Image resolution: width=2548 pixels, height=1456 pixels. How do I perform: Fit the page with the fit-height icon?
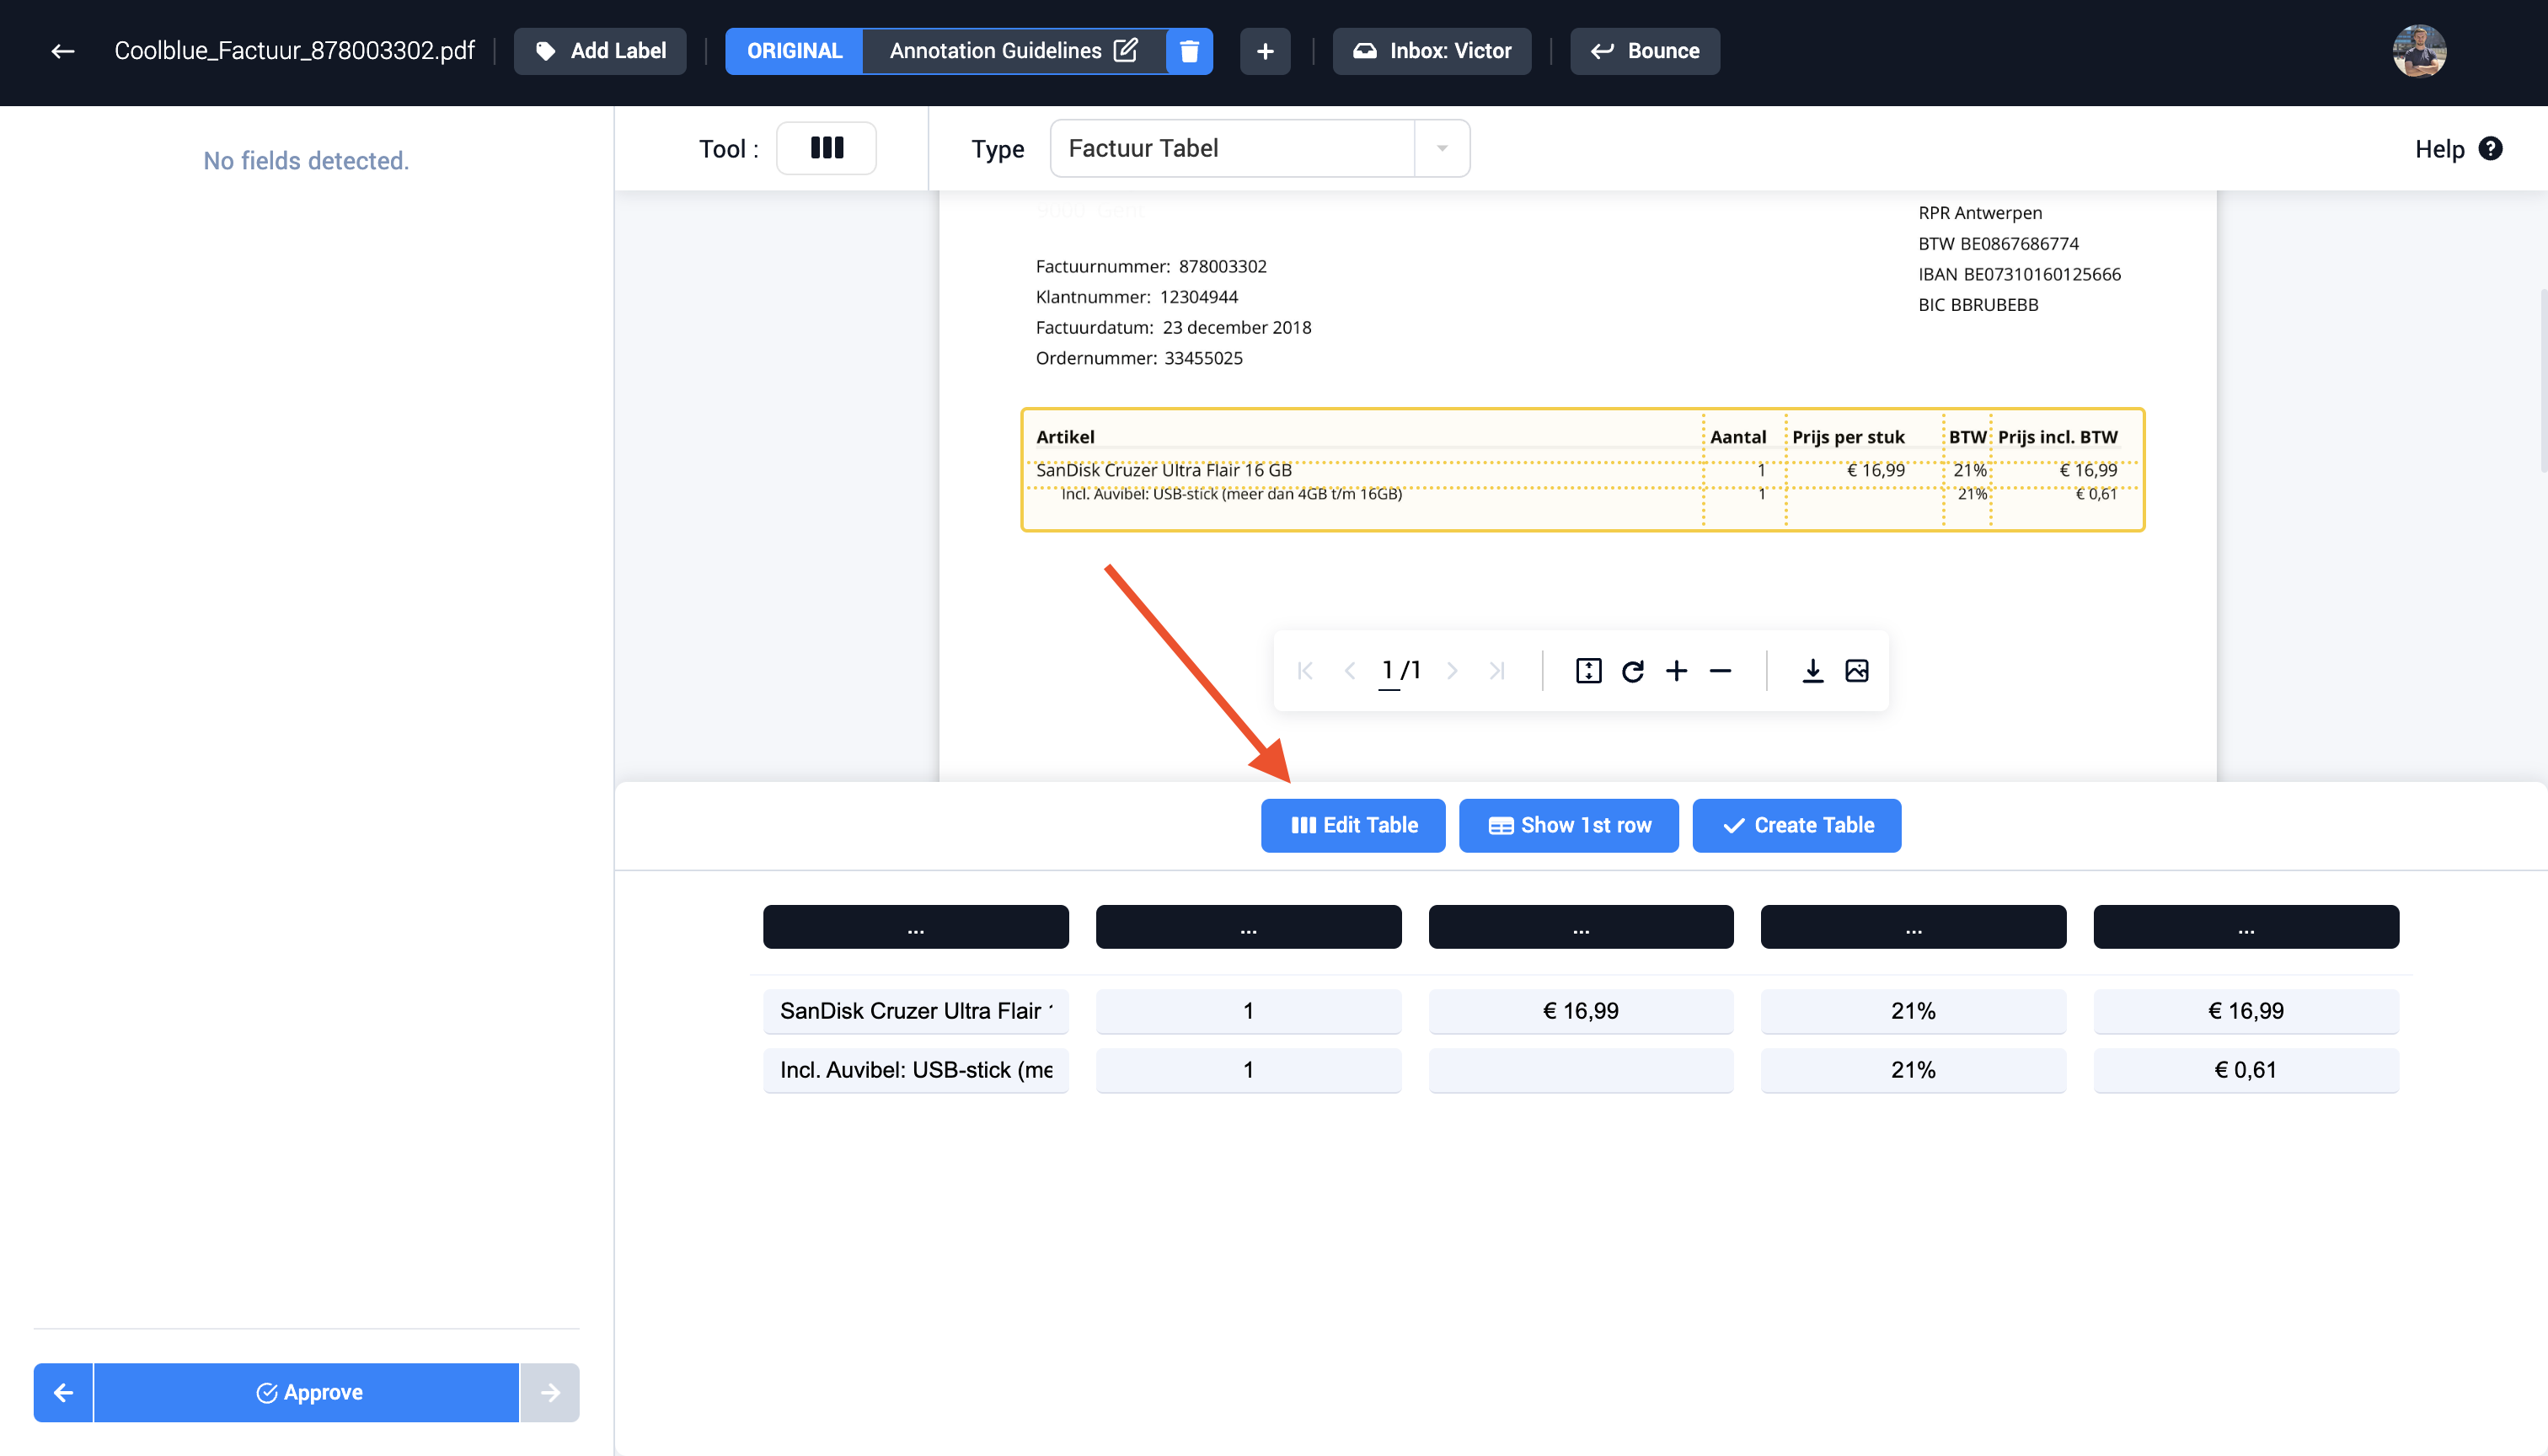(x=1589, y=671)
